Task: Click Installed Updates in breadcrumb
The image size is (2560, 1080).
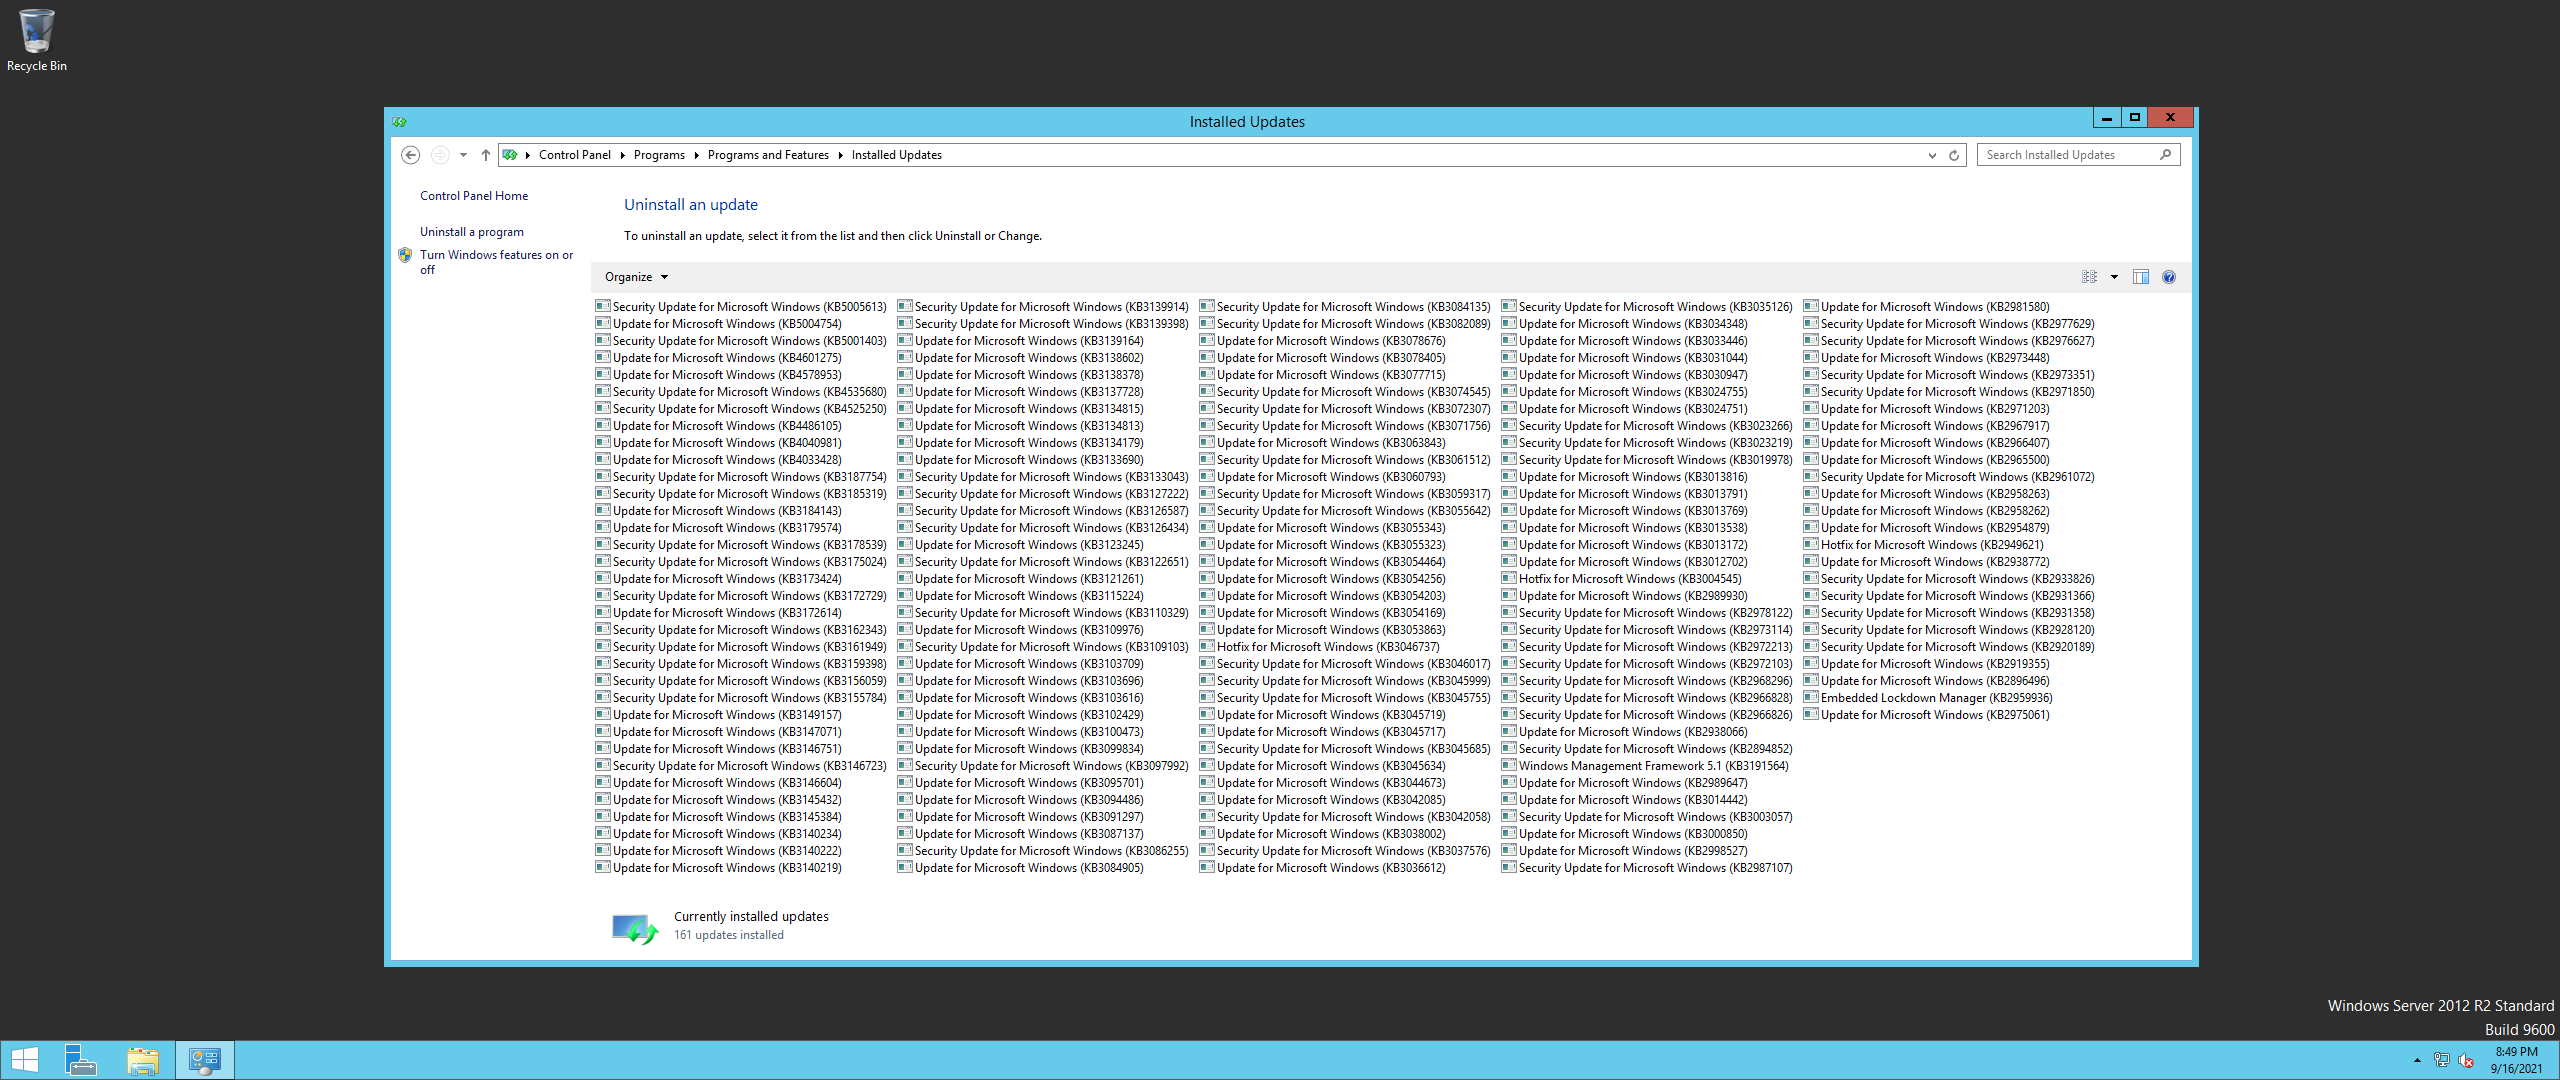Action: click(x=897, y=155)
